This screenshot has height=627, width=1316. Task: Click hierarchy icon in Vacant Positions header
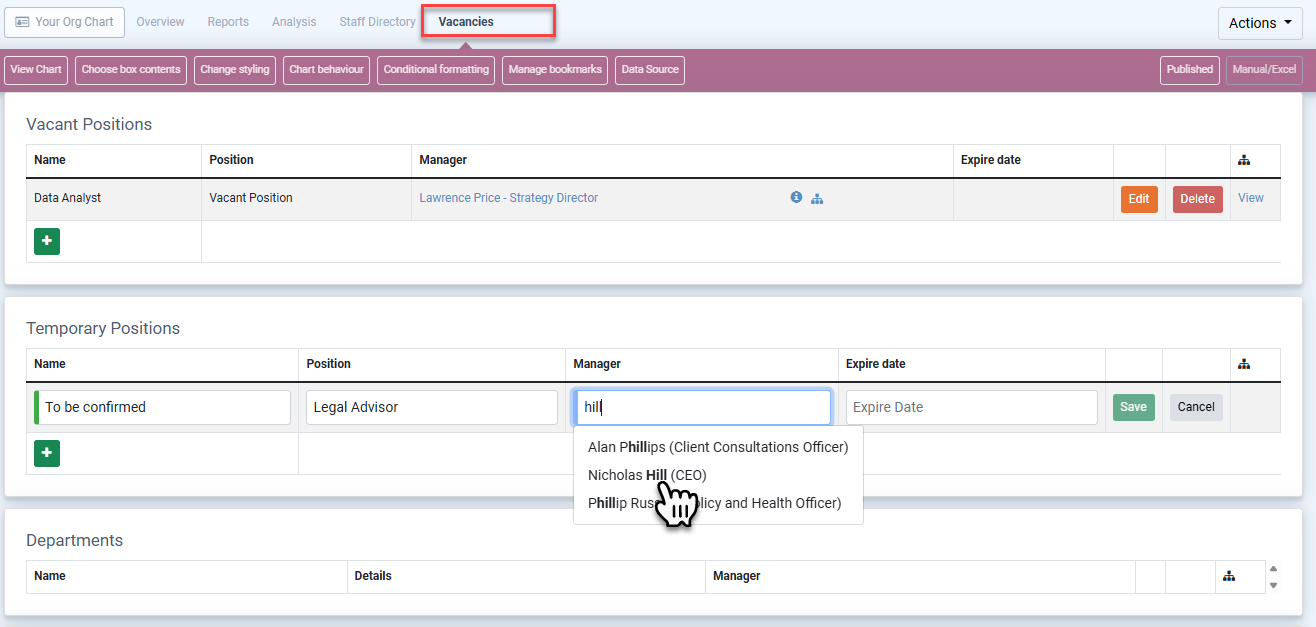1244,160
